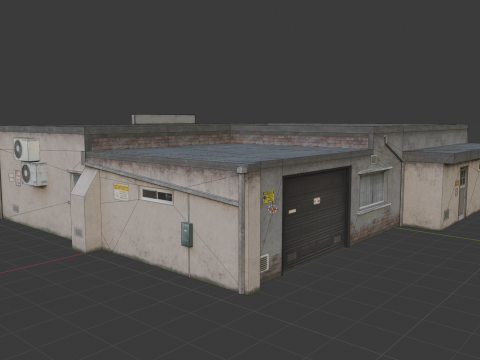Click the yellow warning sign left of garage door

(268, 197)
